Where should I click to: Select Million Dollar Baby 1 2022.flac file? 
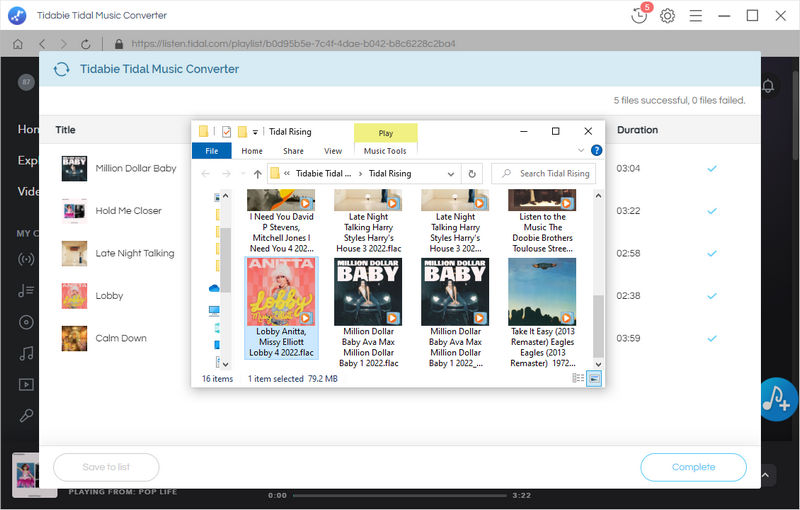[368, 313]
